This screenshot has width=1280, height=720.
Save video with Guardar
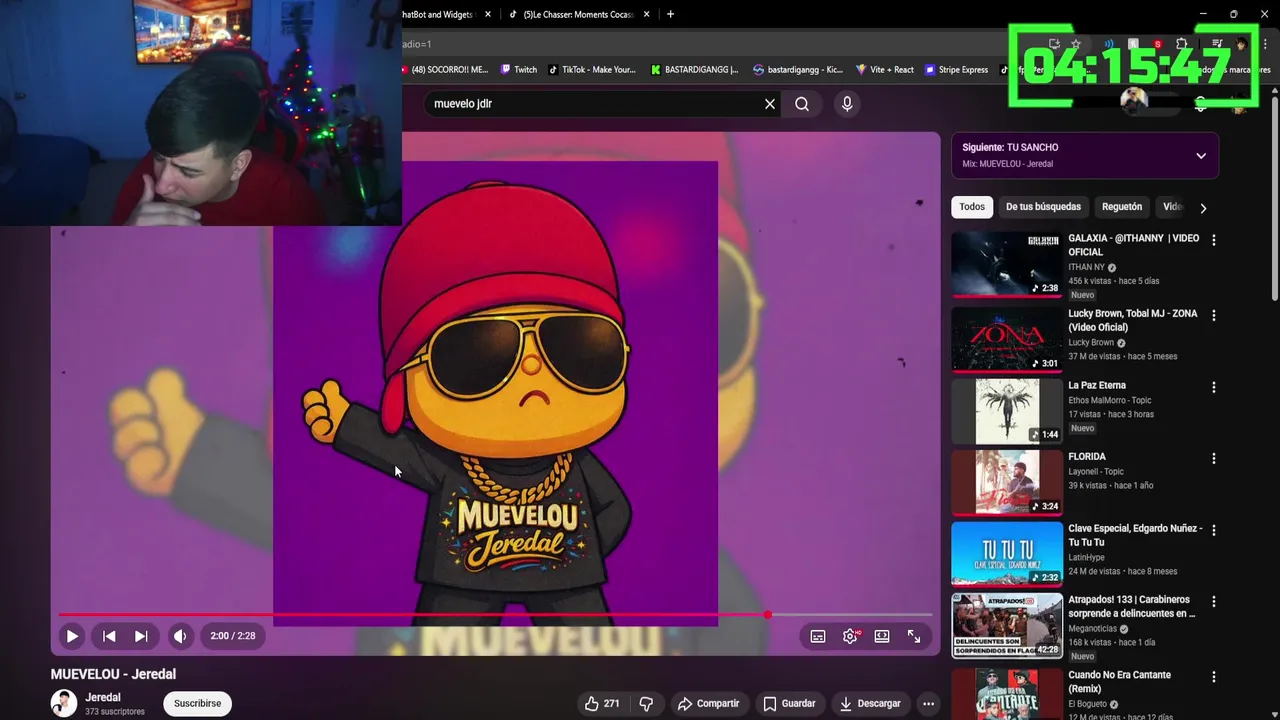click(x=788, y=703)
